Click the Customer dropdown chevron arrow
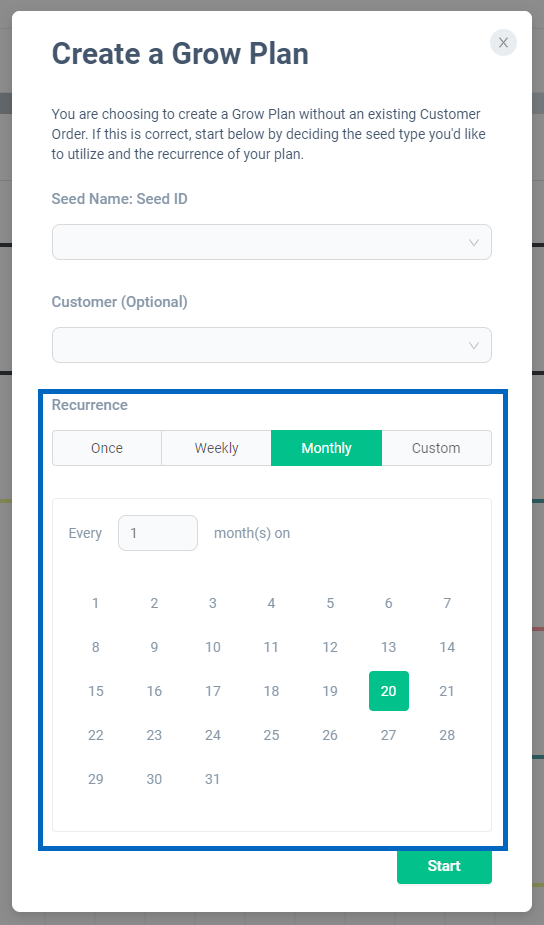The width and height of the screenshot is (544, 925). pos(473,346)
